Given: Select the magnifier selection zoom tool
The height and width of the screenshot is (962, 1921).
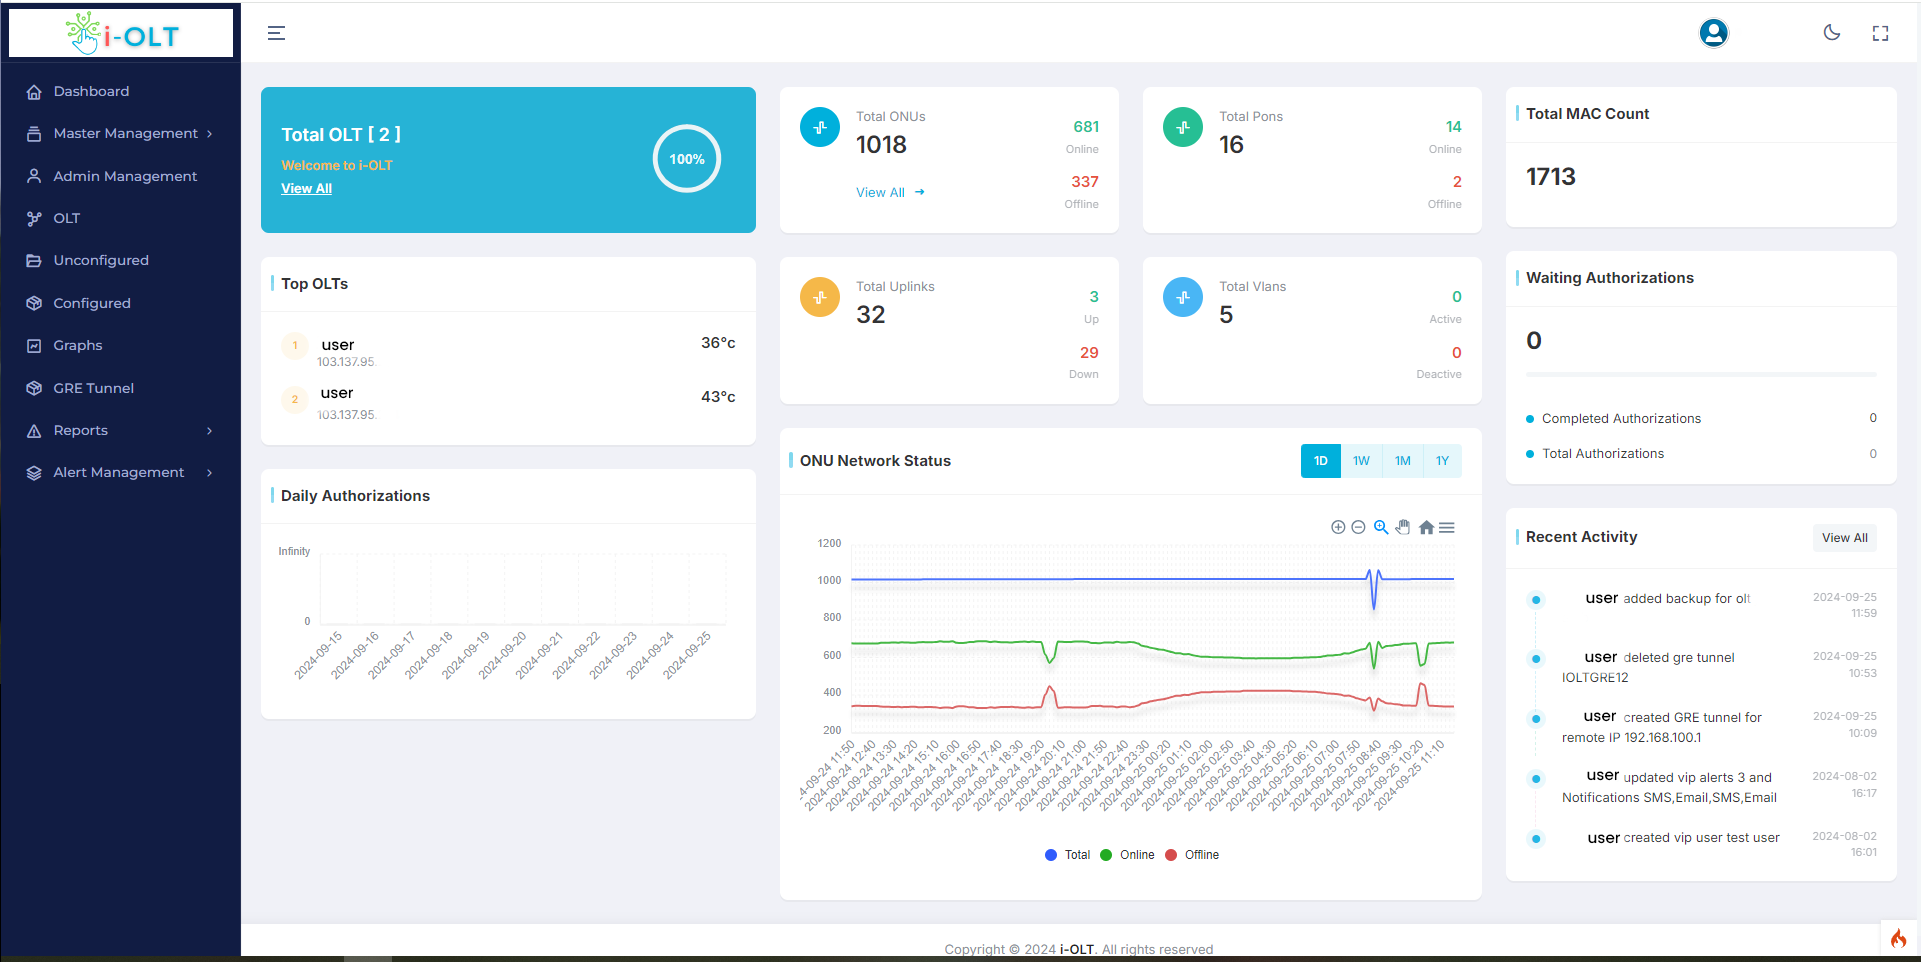Looking at the screenshot, I should tap(1381, 527).
